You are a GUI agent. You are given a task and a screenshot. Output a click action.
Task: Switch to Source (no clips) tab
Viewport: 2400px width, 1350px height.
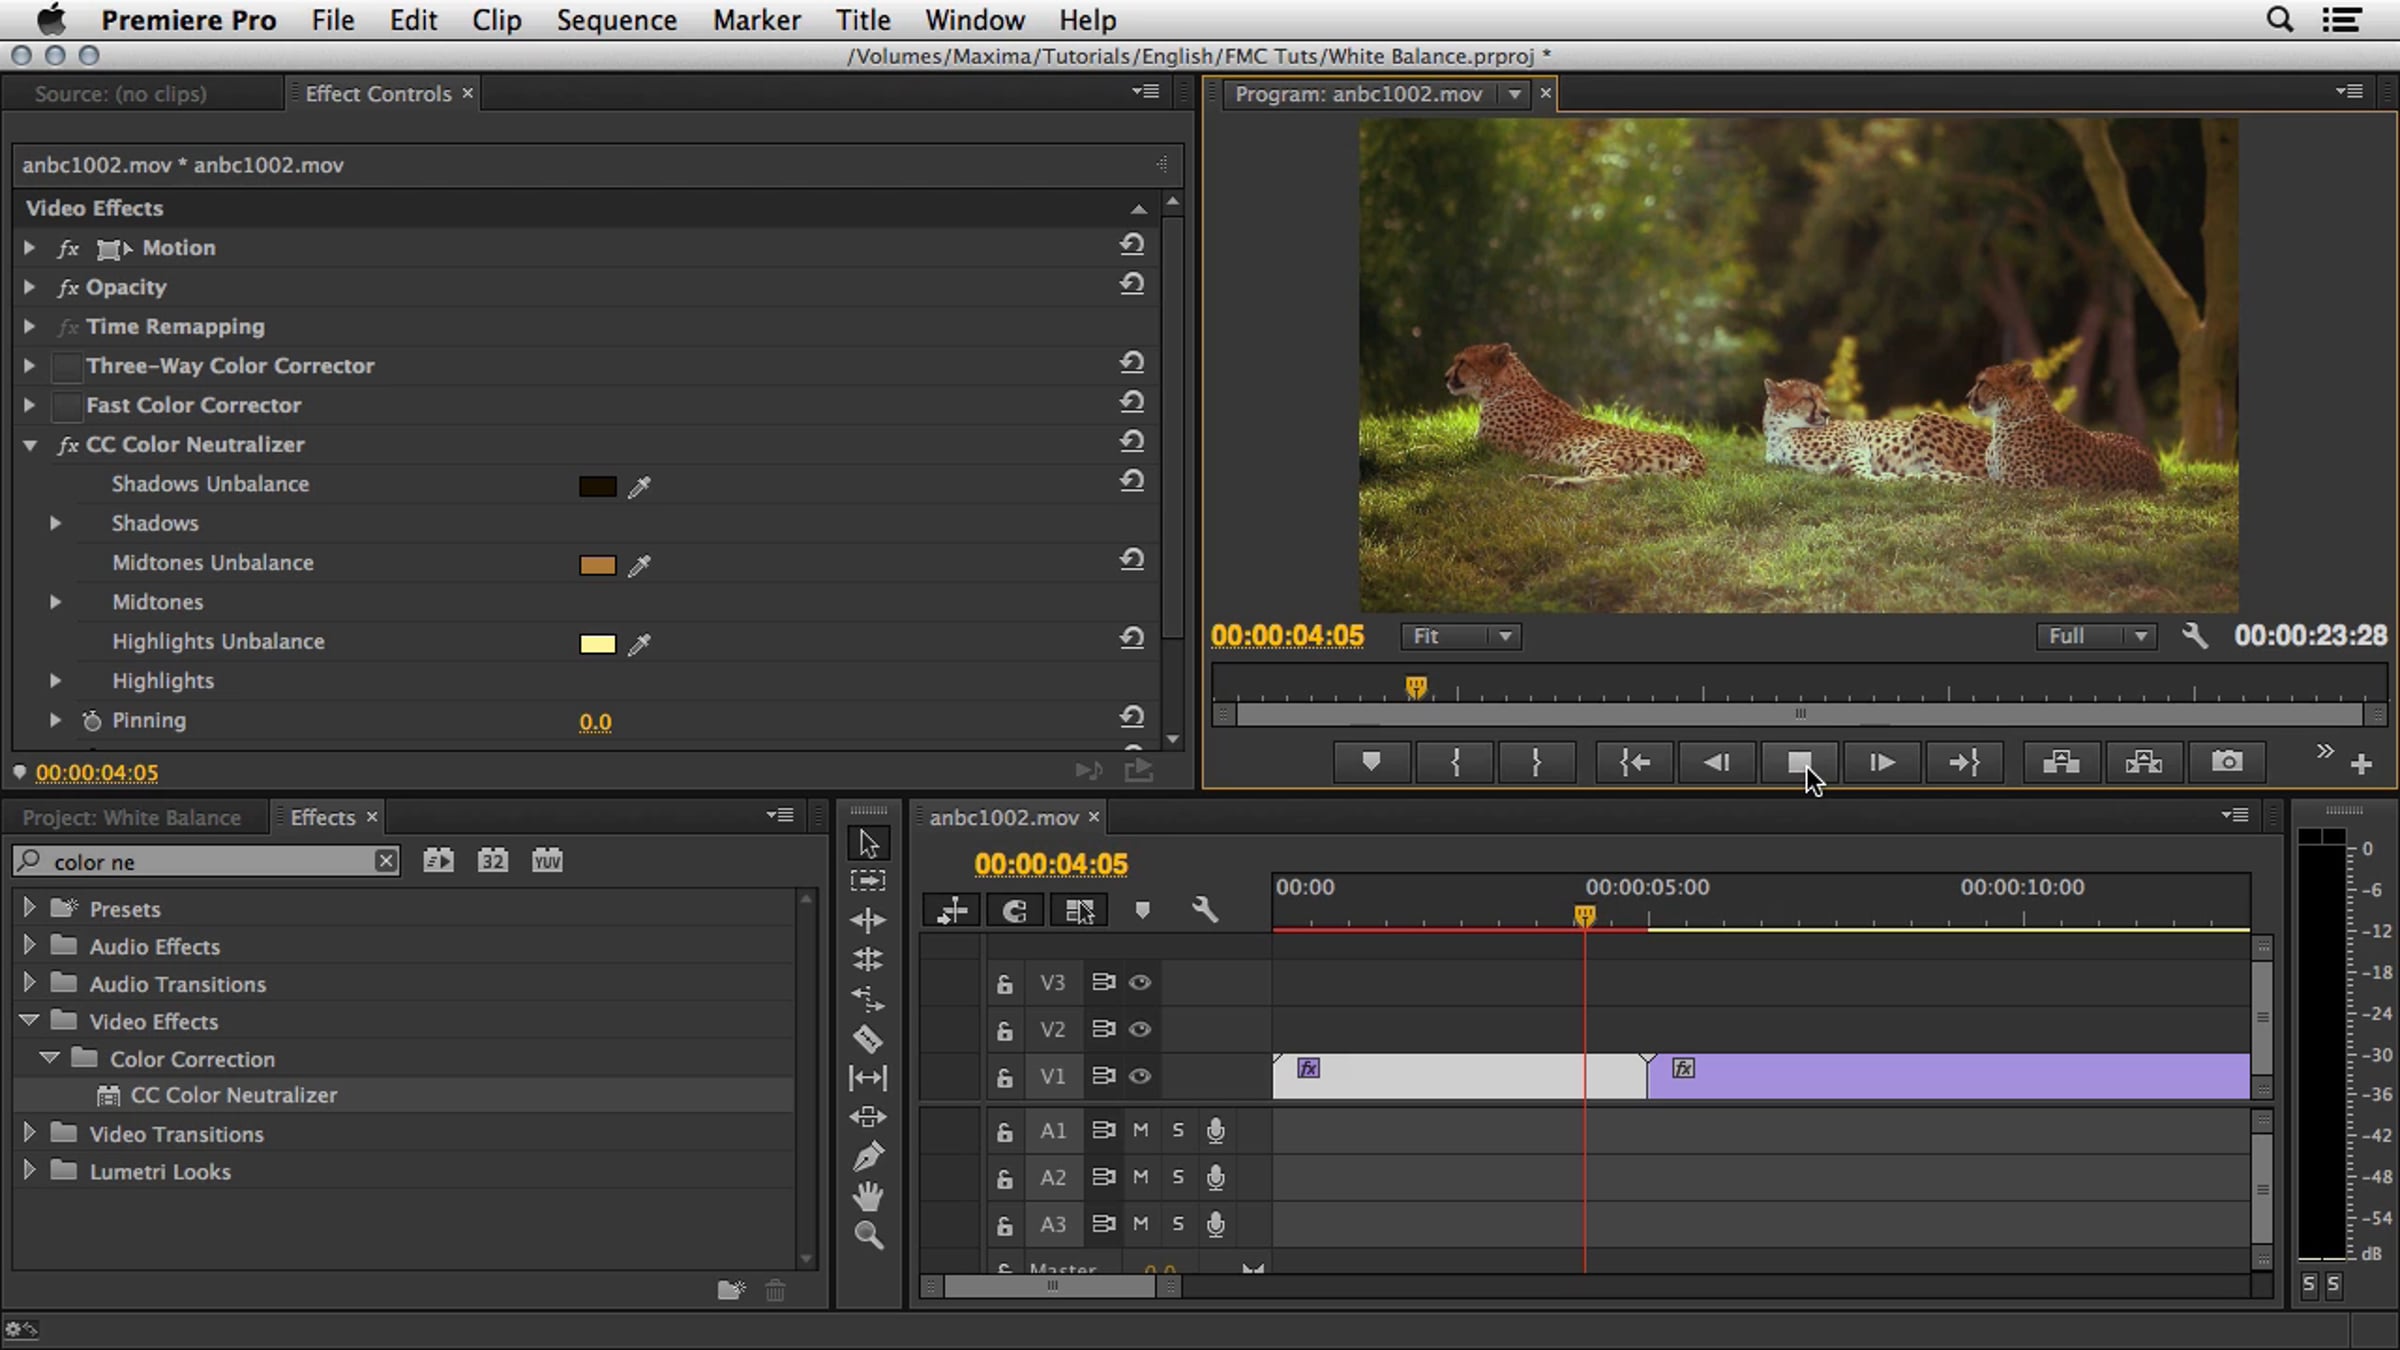click(x=121, y=94)
